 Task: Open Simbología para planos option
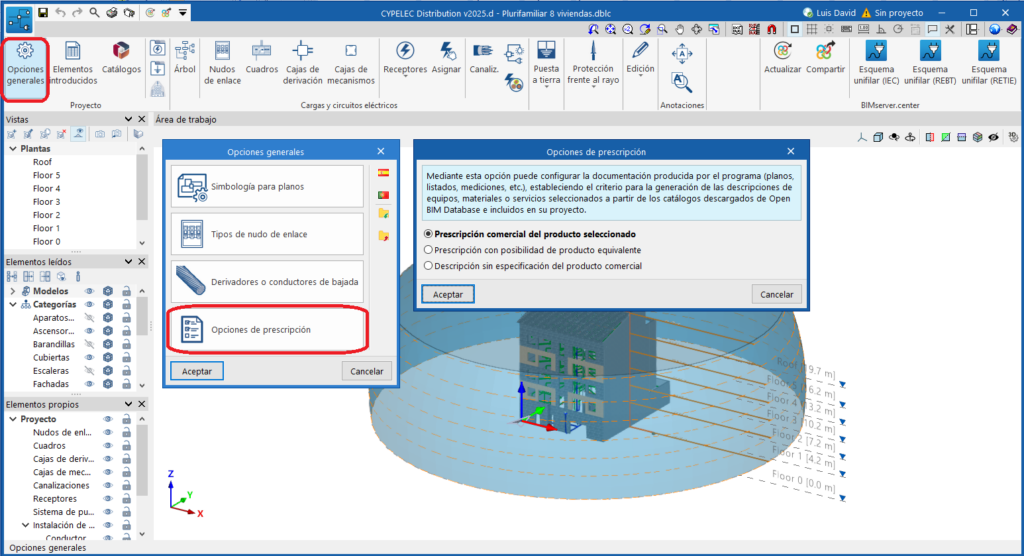[267, 186]
